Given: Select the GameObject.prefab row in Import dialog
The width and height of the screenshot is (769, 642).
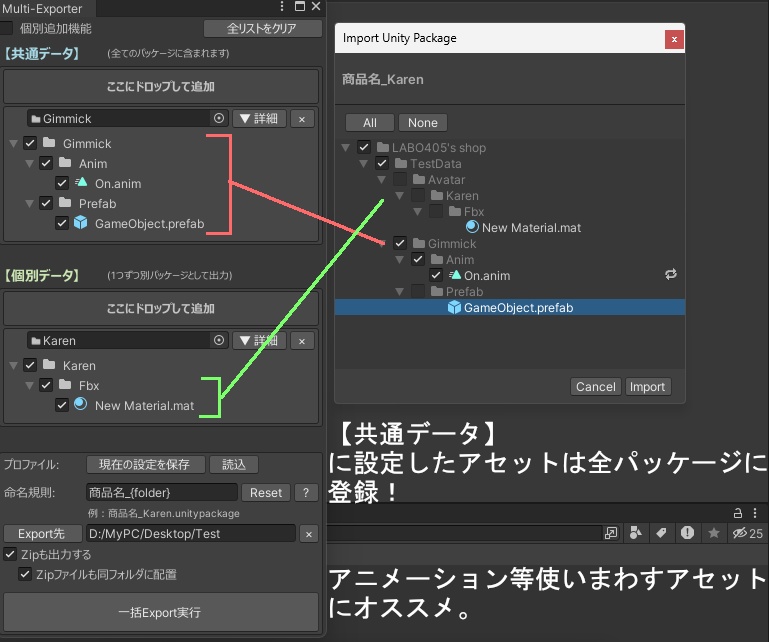Looking at the screenshot, I should click(x=510, y=308).
